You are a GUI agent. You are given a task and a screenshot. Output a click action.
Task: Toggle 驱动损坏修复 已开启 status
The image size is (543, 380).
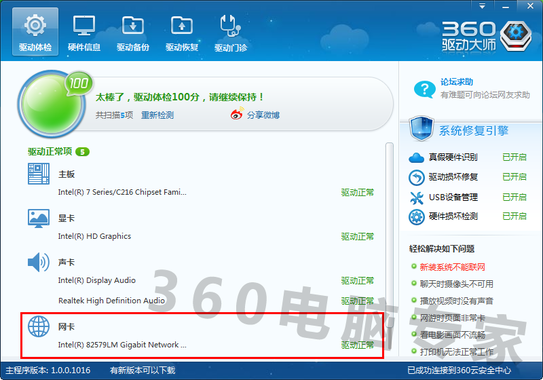(x=514, y=177)
